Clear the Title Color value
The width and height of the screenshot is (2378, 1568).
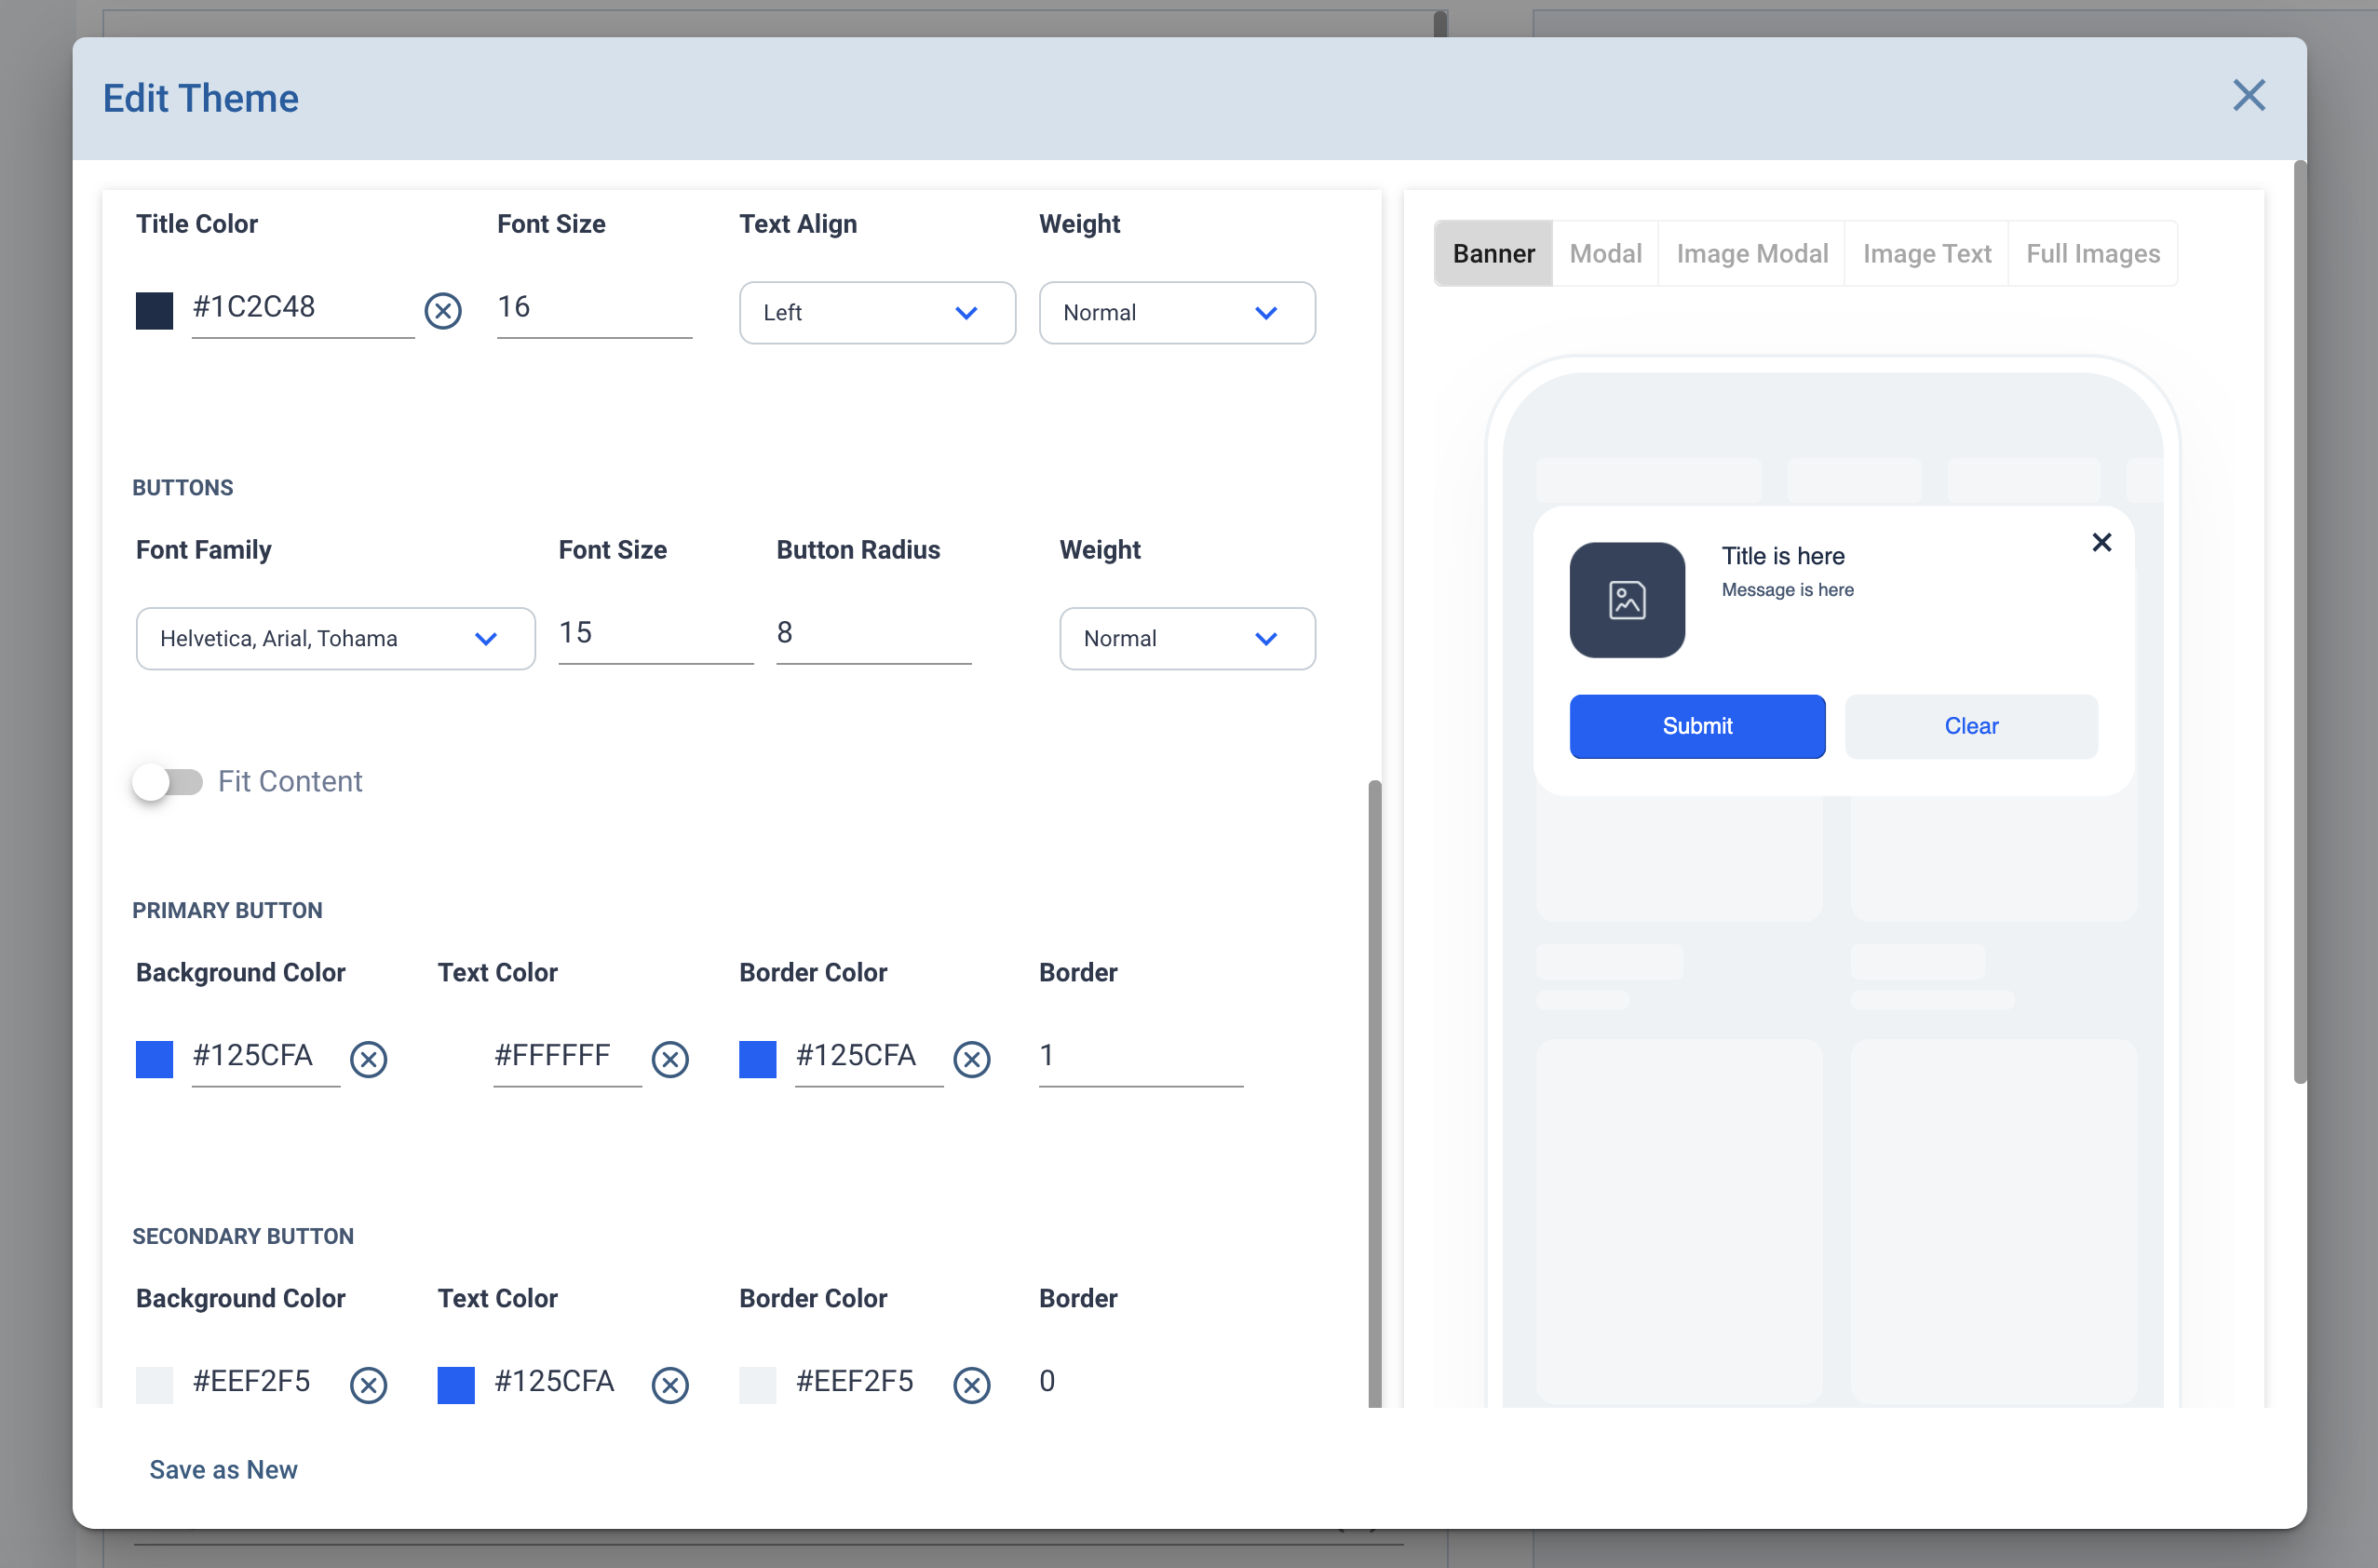click(x=442, y=311)
